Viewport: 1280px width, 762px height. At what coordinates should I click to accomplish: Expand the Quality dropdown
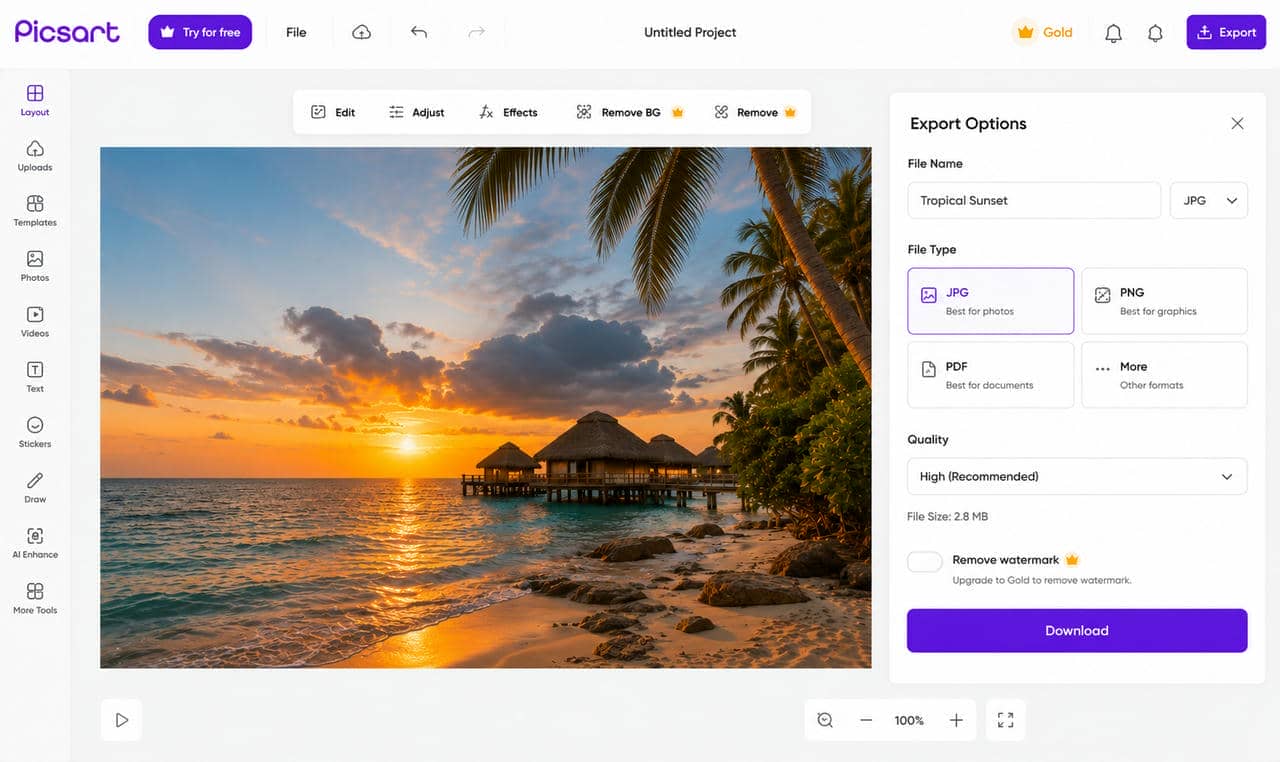pos(1077,476)
